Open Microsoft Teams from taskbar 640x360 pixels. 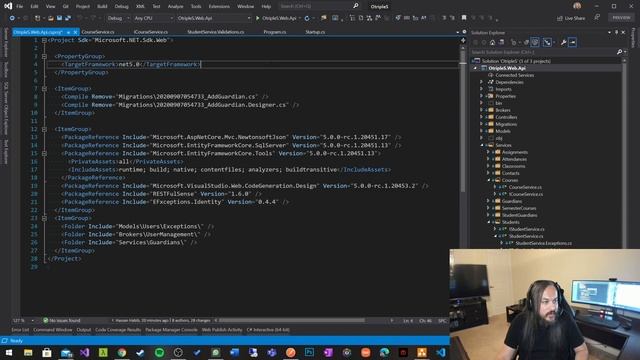(x=272, y=352)
